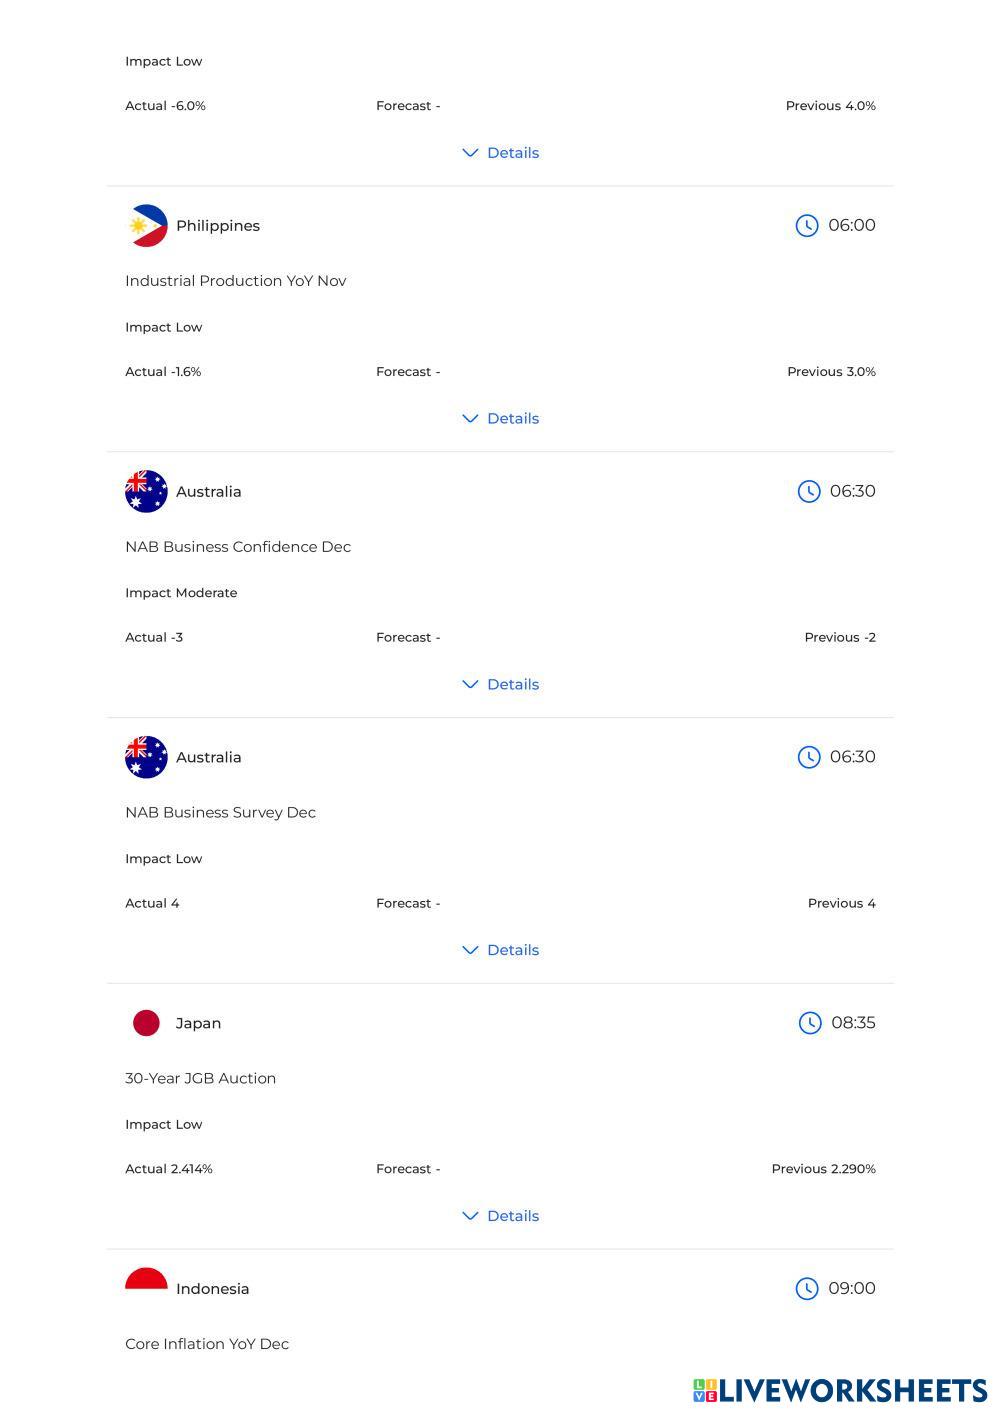The width and height of the screenshot is (1000, 1415).
Task: Click the Industrial Production YoY Nov title
Action: tap(236, 281)
